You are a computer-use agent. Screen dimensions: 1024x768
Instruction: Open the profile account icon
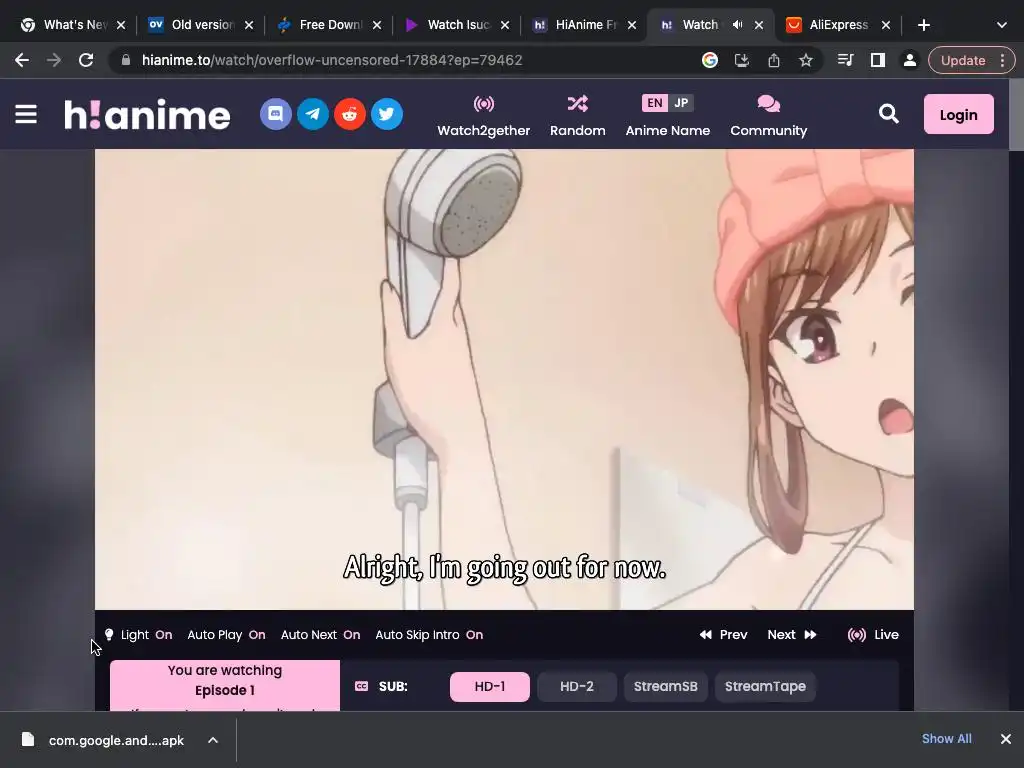(910, 60)
